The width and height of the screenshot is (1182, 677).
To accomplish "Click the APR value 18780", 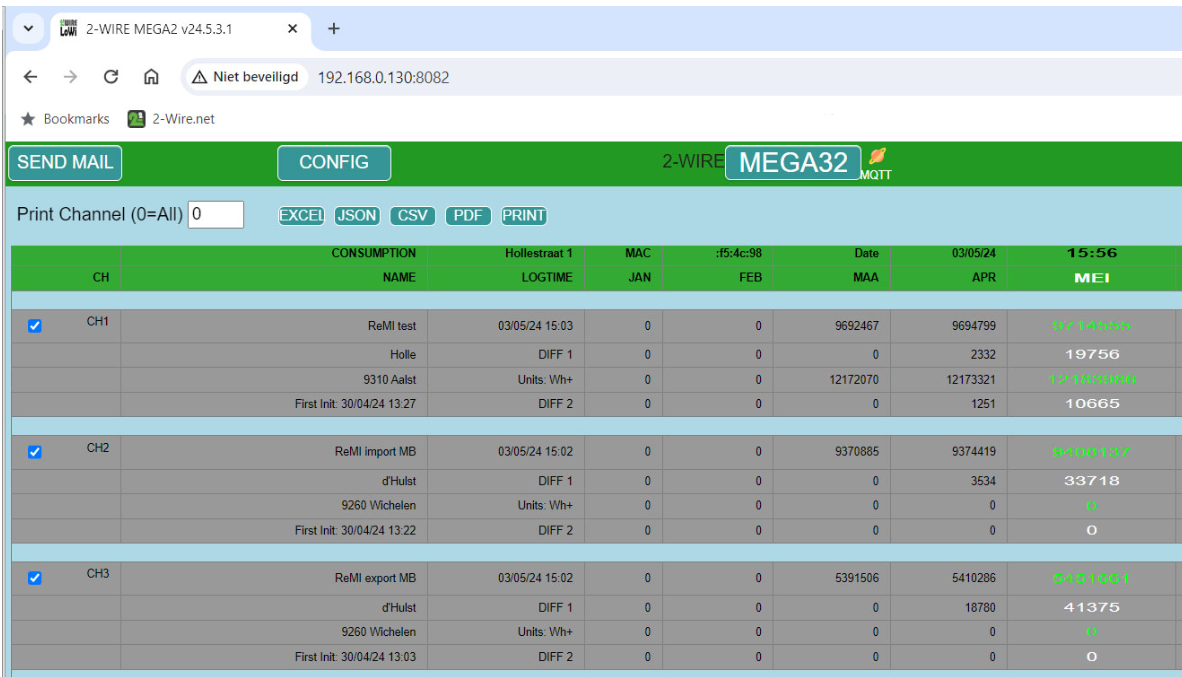I will 981,608.
